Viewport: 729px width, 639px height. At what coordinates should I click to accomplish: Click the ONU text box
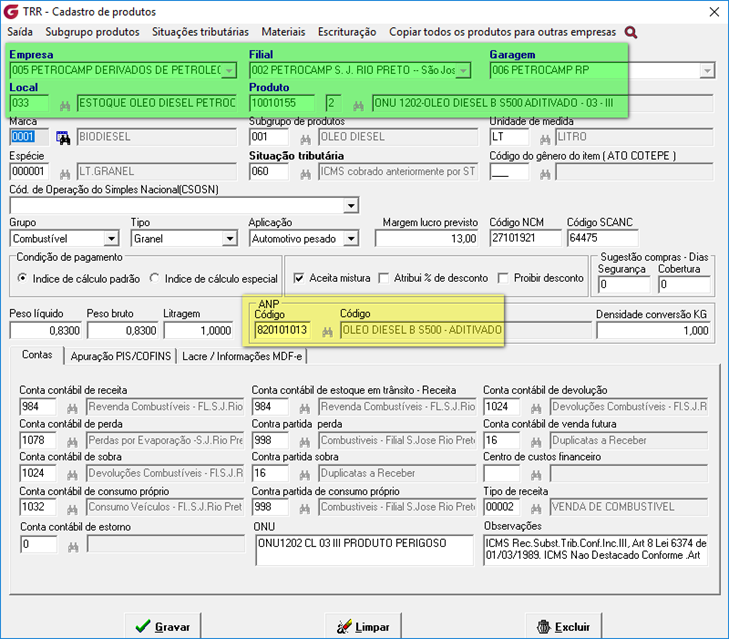click(364, 550)
